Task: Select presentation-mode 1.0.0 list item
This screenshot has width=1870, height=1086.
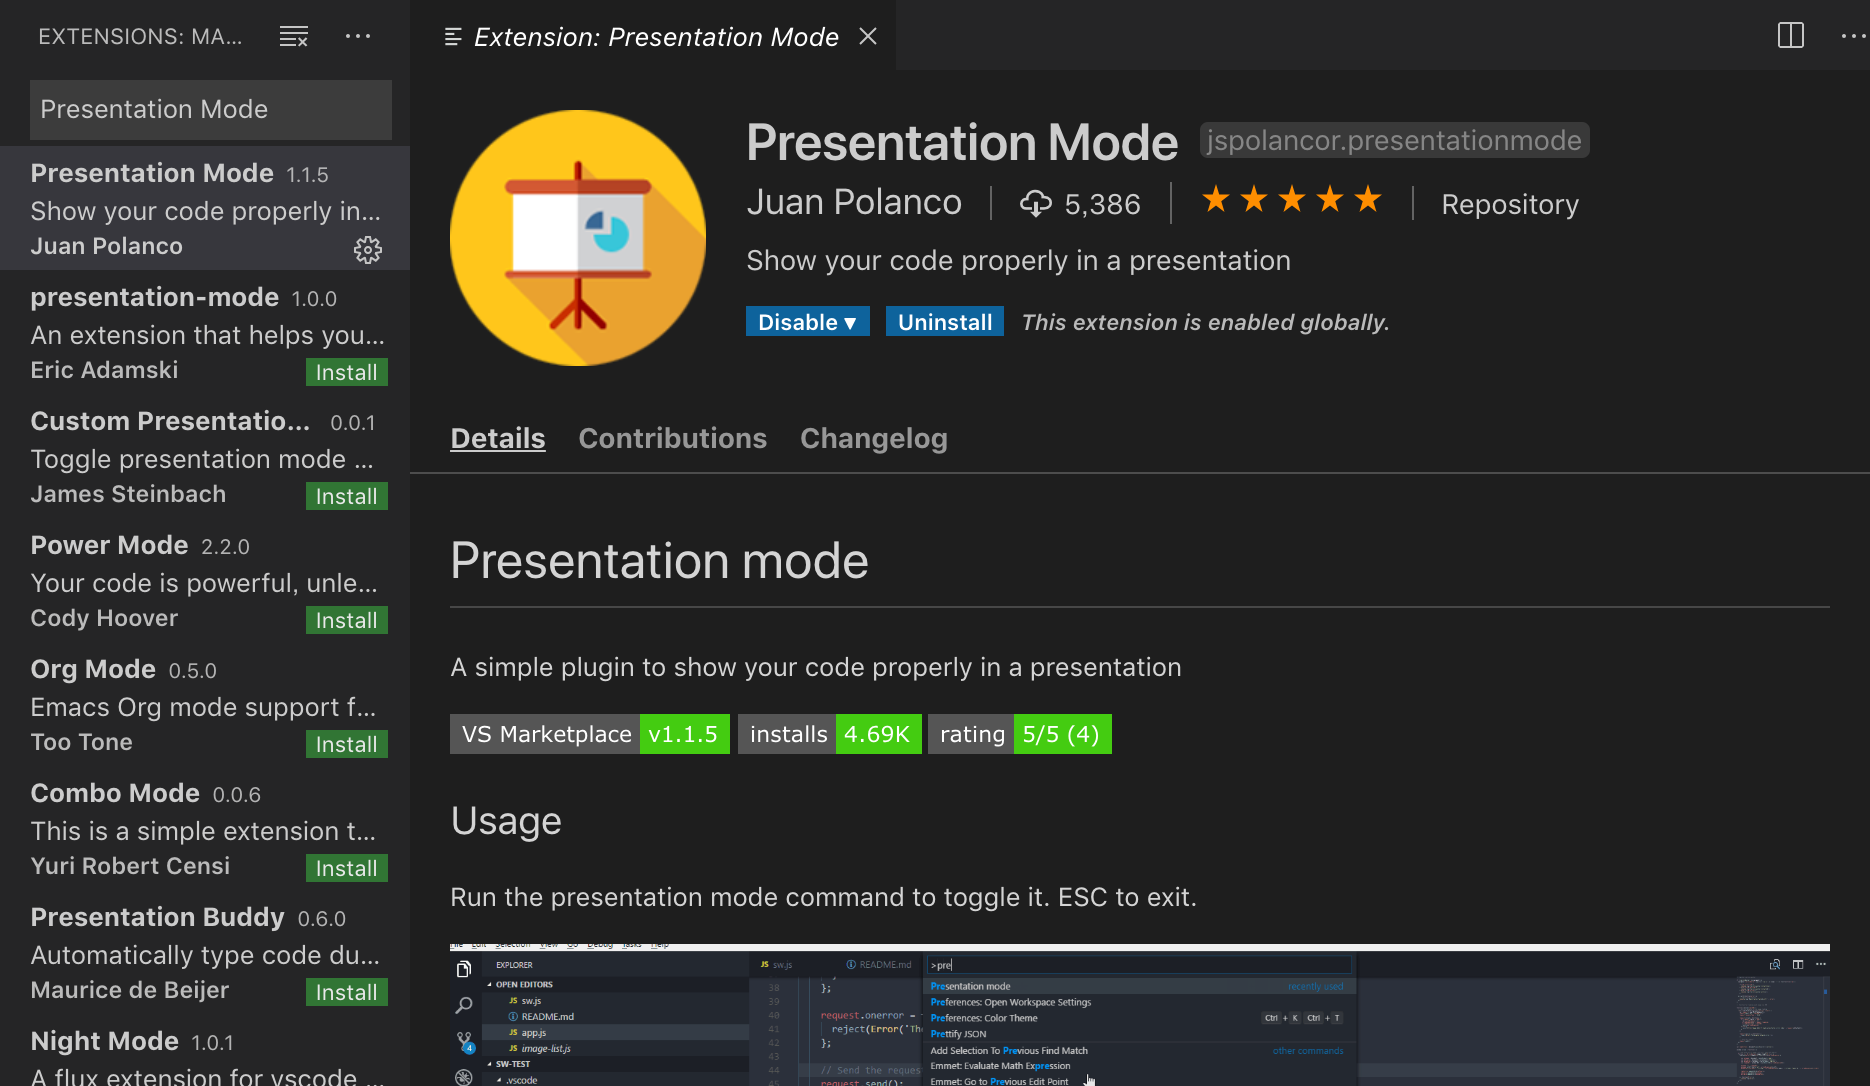Action: (x=205, y=332)
